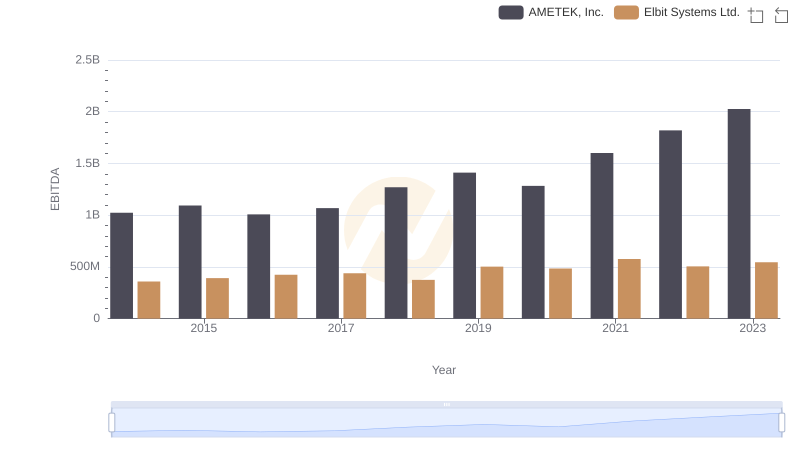Click the 2021 Elbit Systems bar
Viewport: 800px width, 461px height.
click(629, 289)
